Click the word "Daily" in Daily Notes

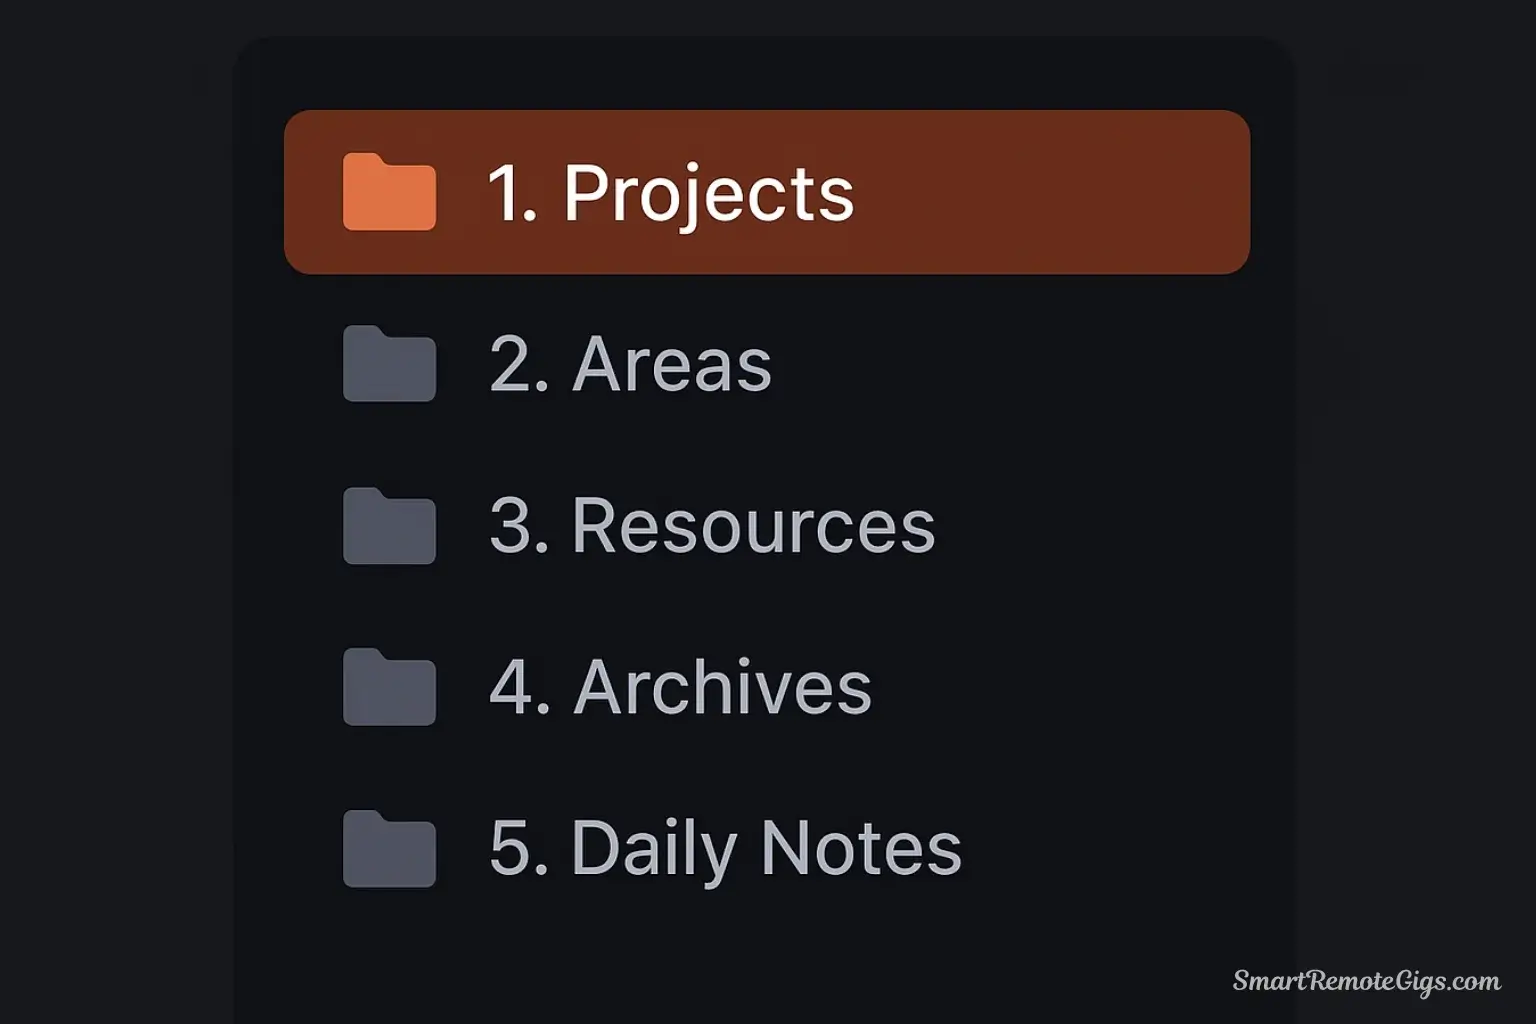(653, 849)
